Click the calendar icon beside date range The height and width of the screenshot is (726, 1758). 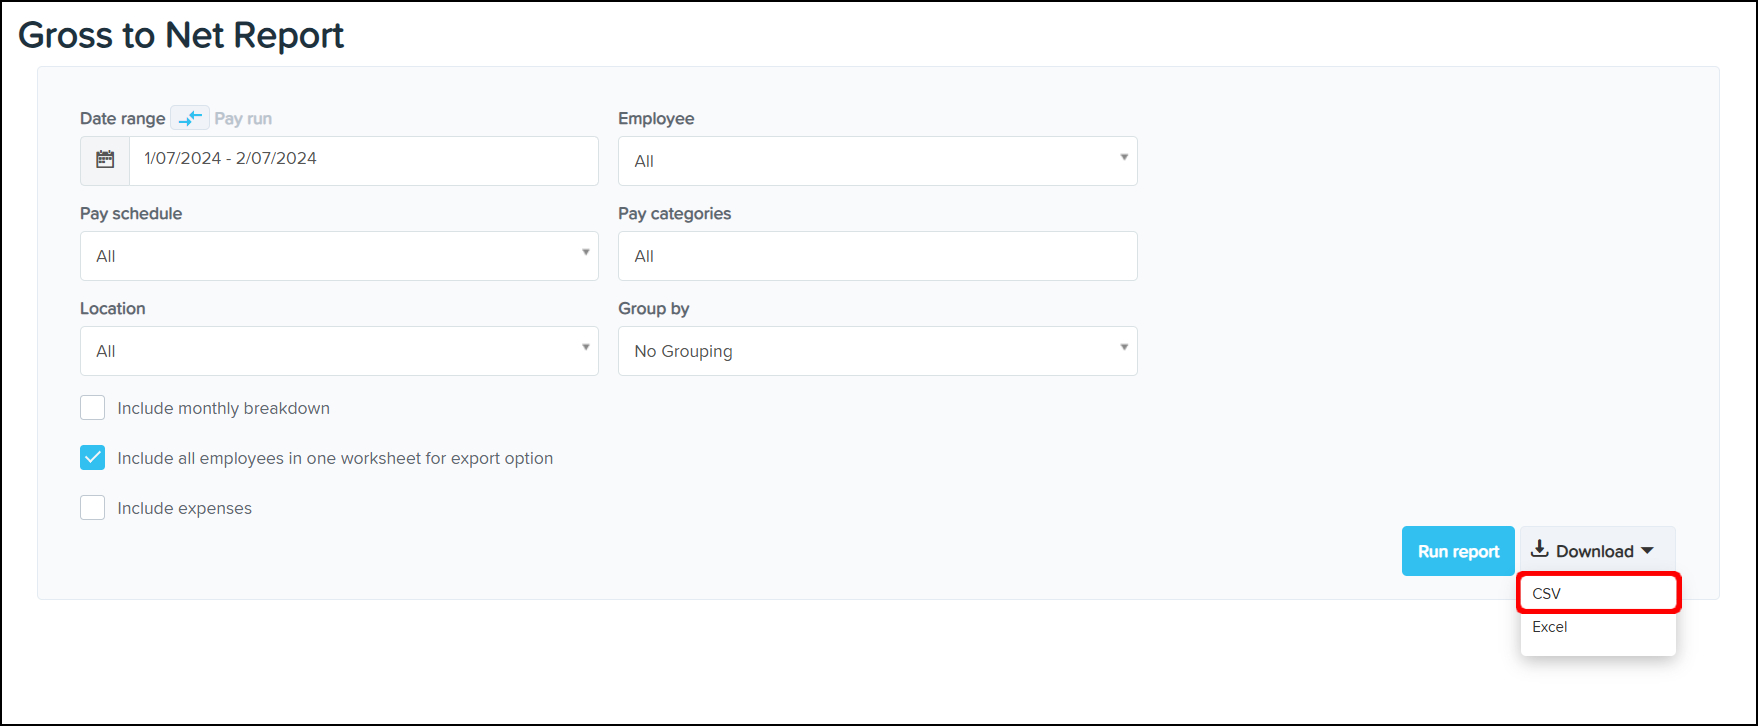click(x=105, y=160)
